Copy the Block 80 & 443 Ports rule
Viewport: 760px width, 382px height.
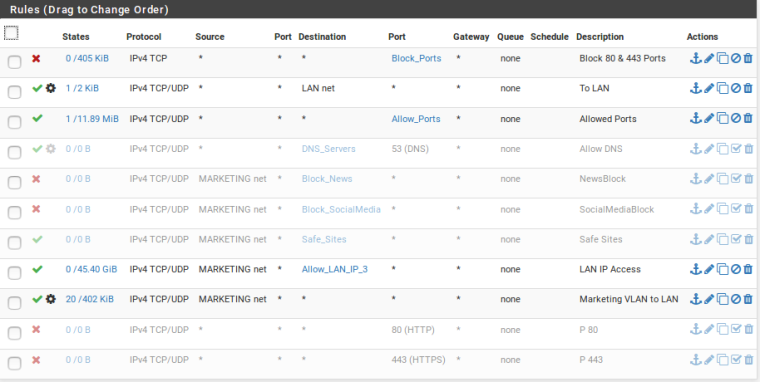pos(723,59)
